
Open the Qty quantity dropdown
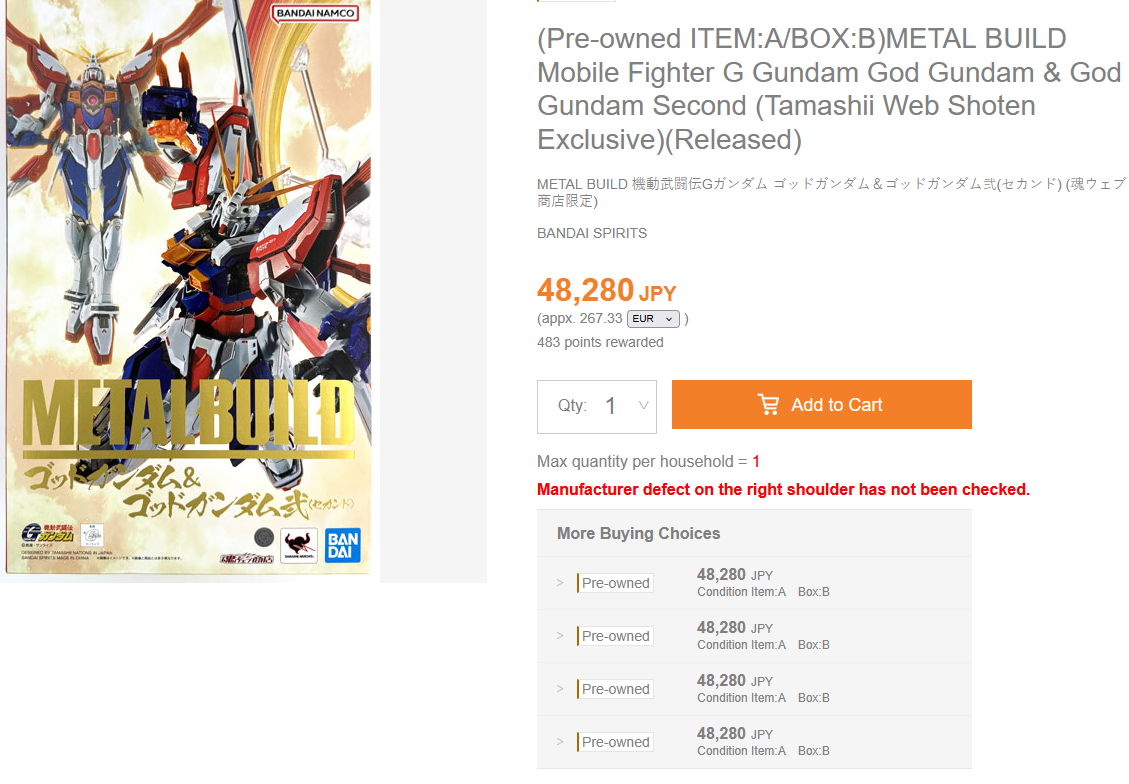tap(596, 407)
